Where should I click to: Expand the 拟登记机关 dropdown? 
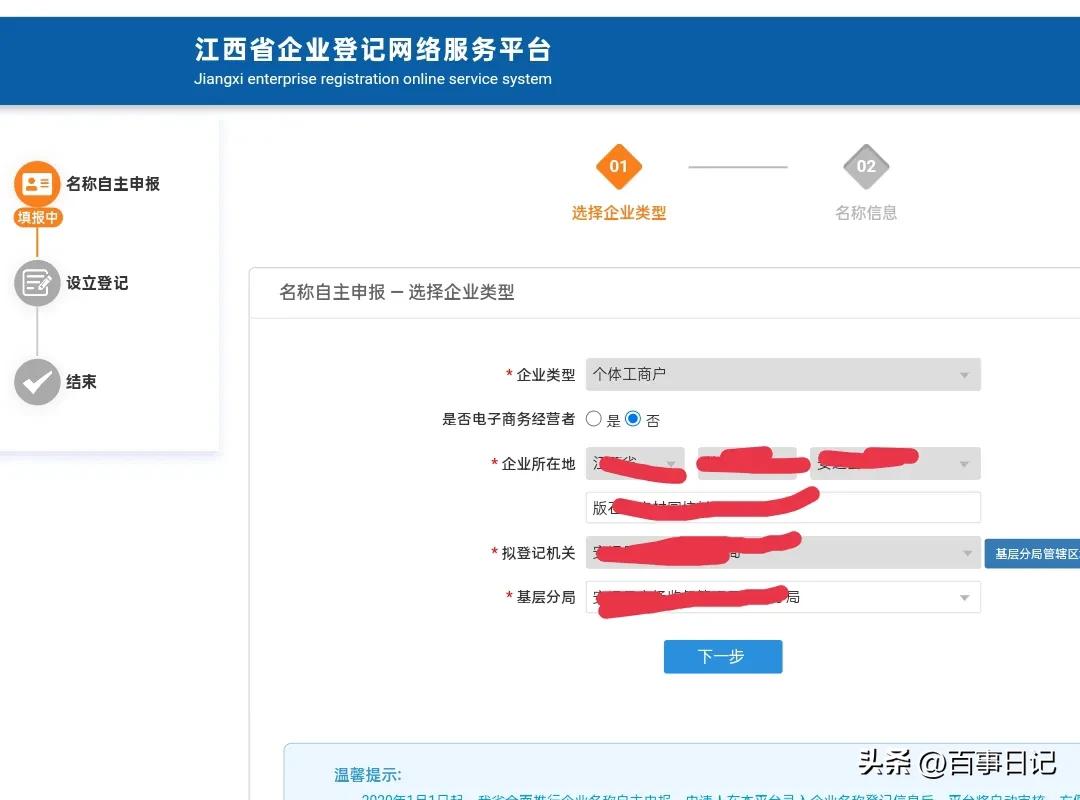click(x=782, y=552)
